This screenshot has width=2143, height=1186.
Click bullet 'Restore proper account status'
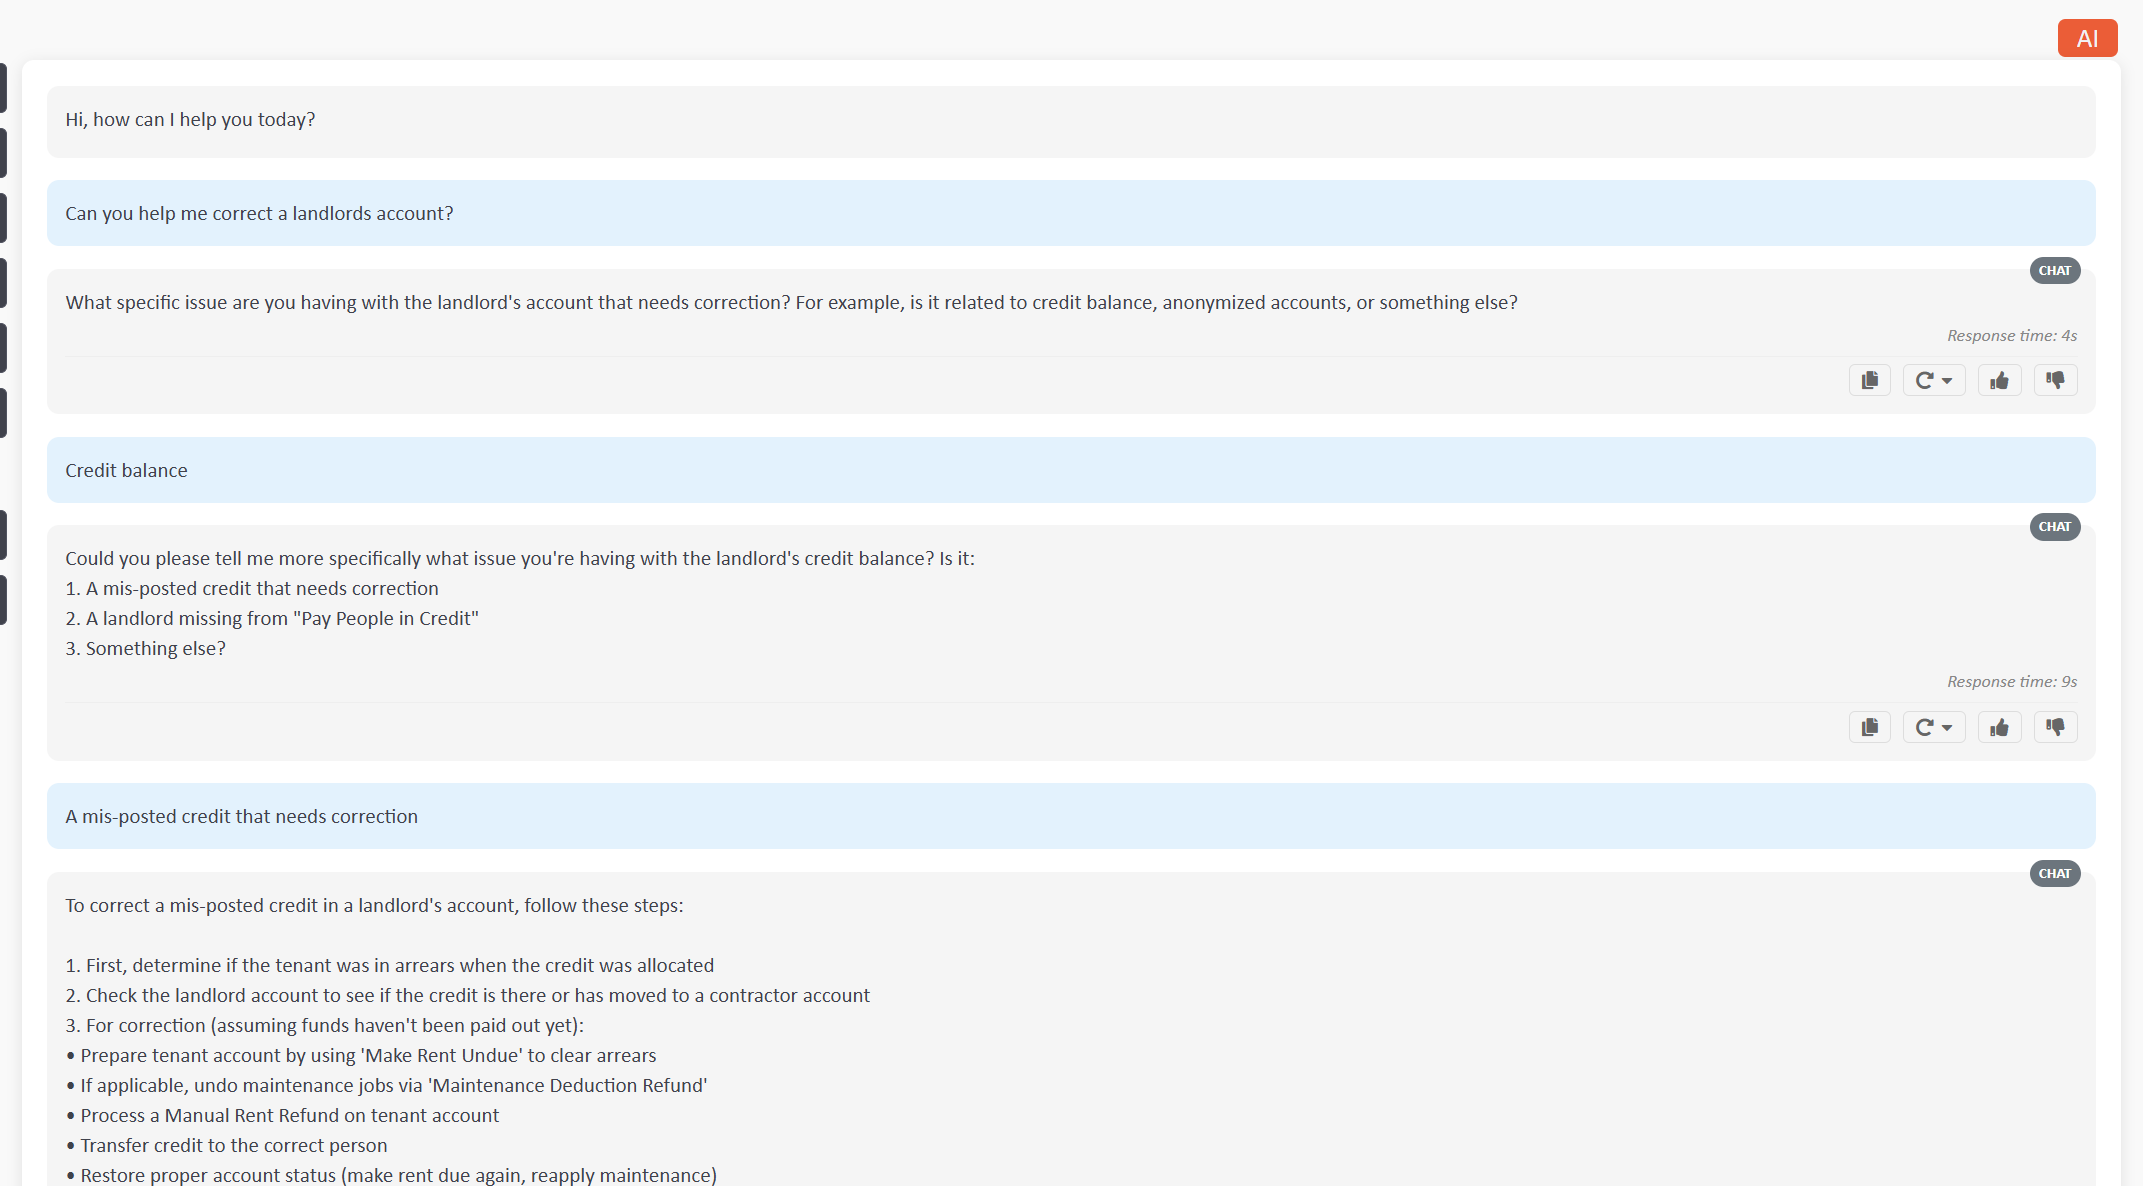tap(391, 1175)
